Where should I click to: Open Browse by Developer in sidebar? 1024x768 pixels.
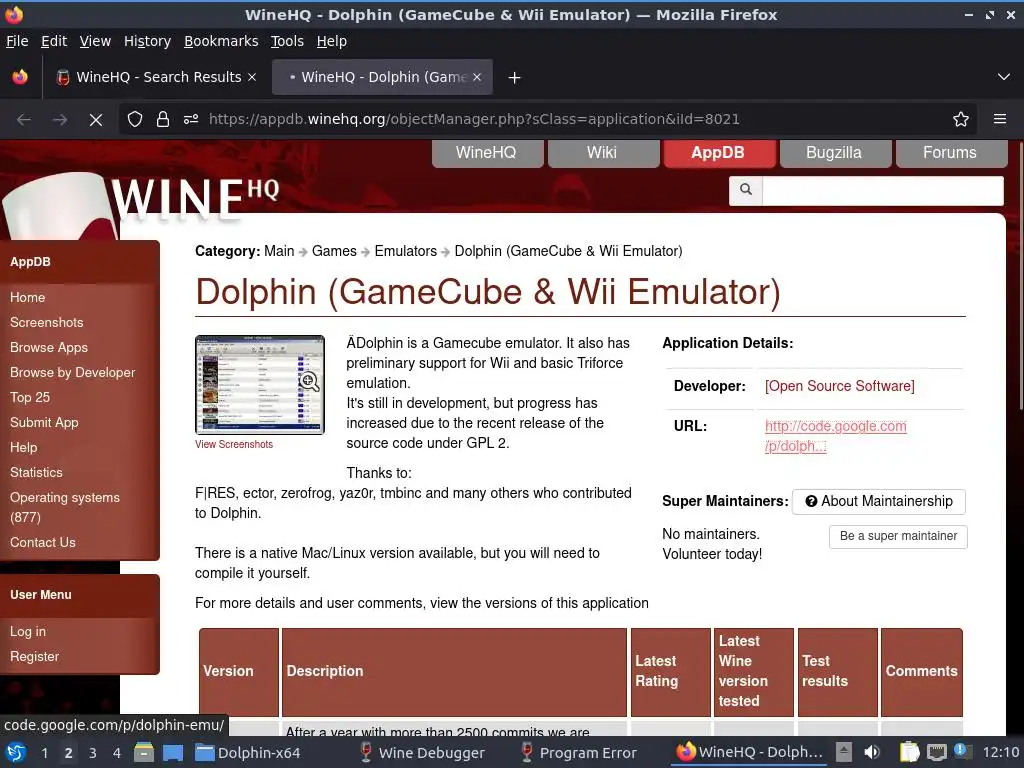[x=72, y=373]
